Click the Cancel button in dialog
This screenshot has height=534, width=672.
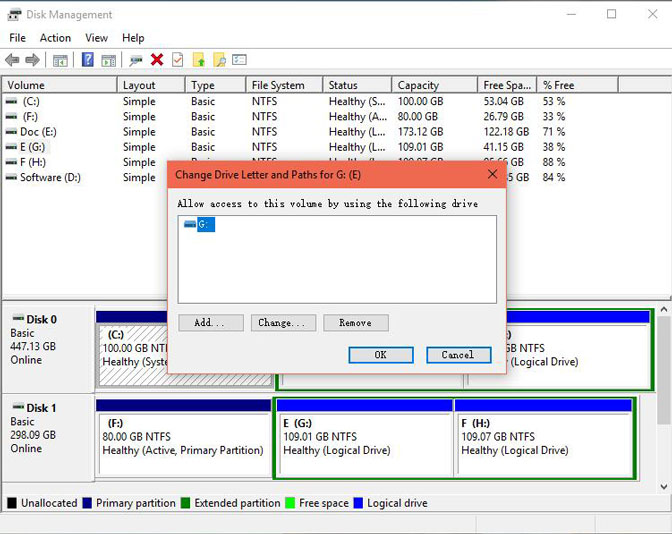459,355
